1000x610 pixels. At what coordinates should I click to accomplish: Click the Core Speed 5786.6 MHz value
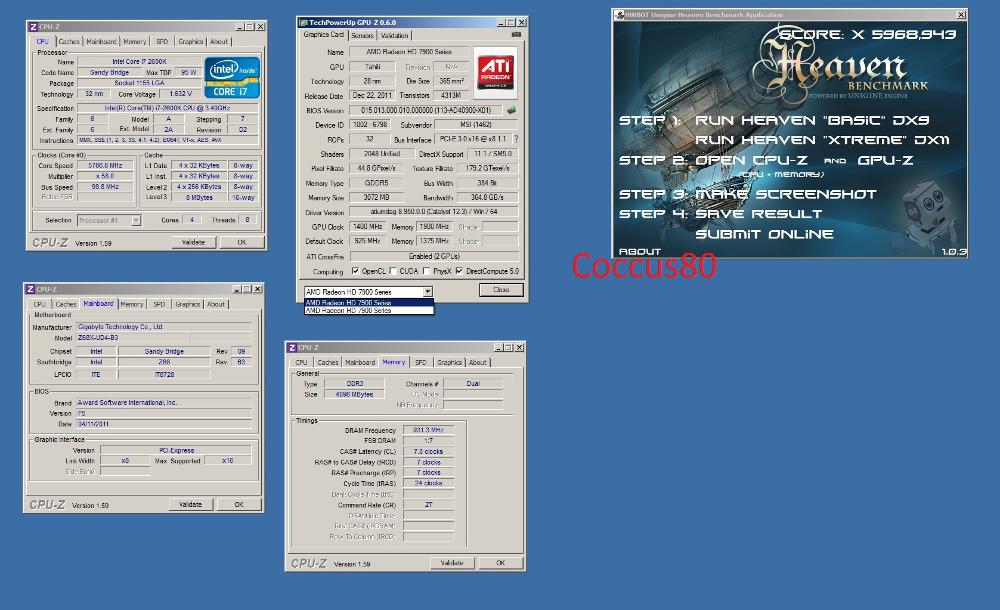coord(105,165)
